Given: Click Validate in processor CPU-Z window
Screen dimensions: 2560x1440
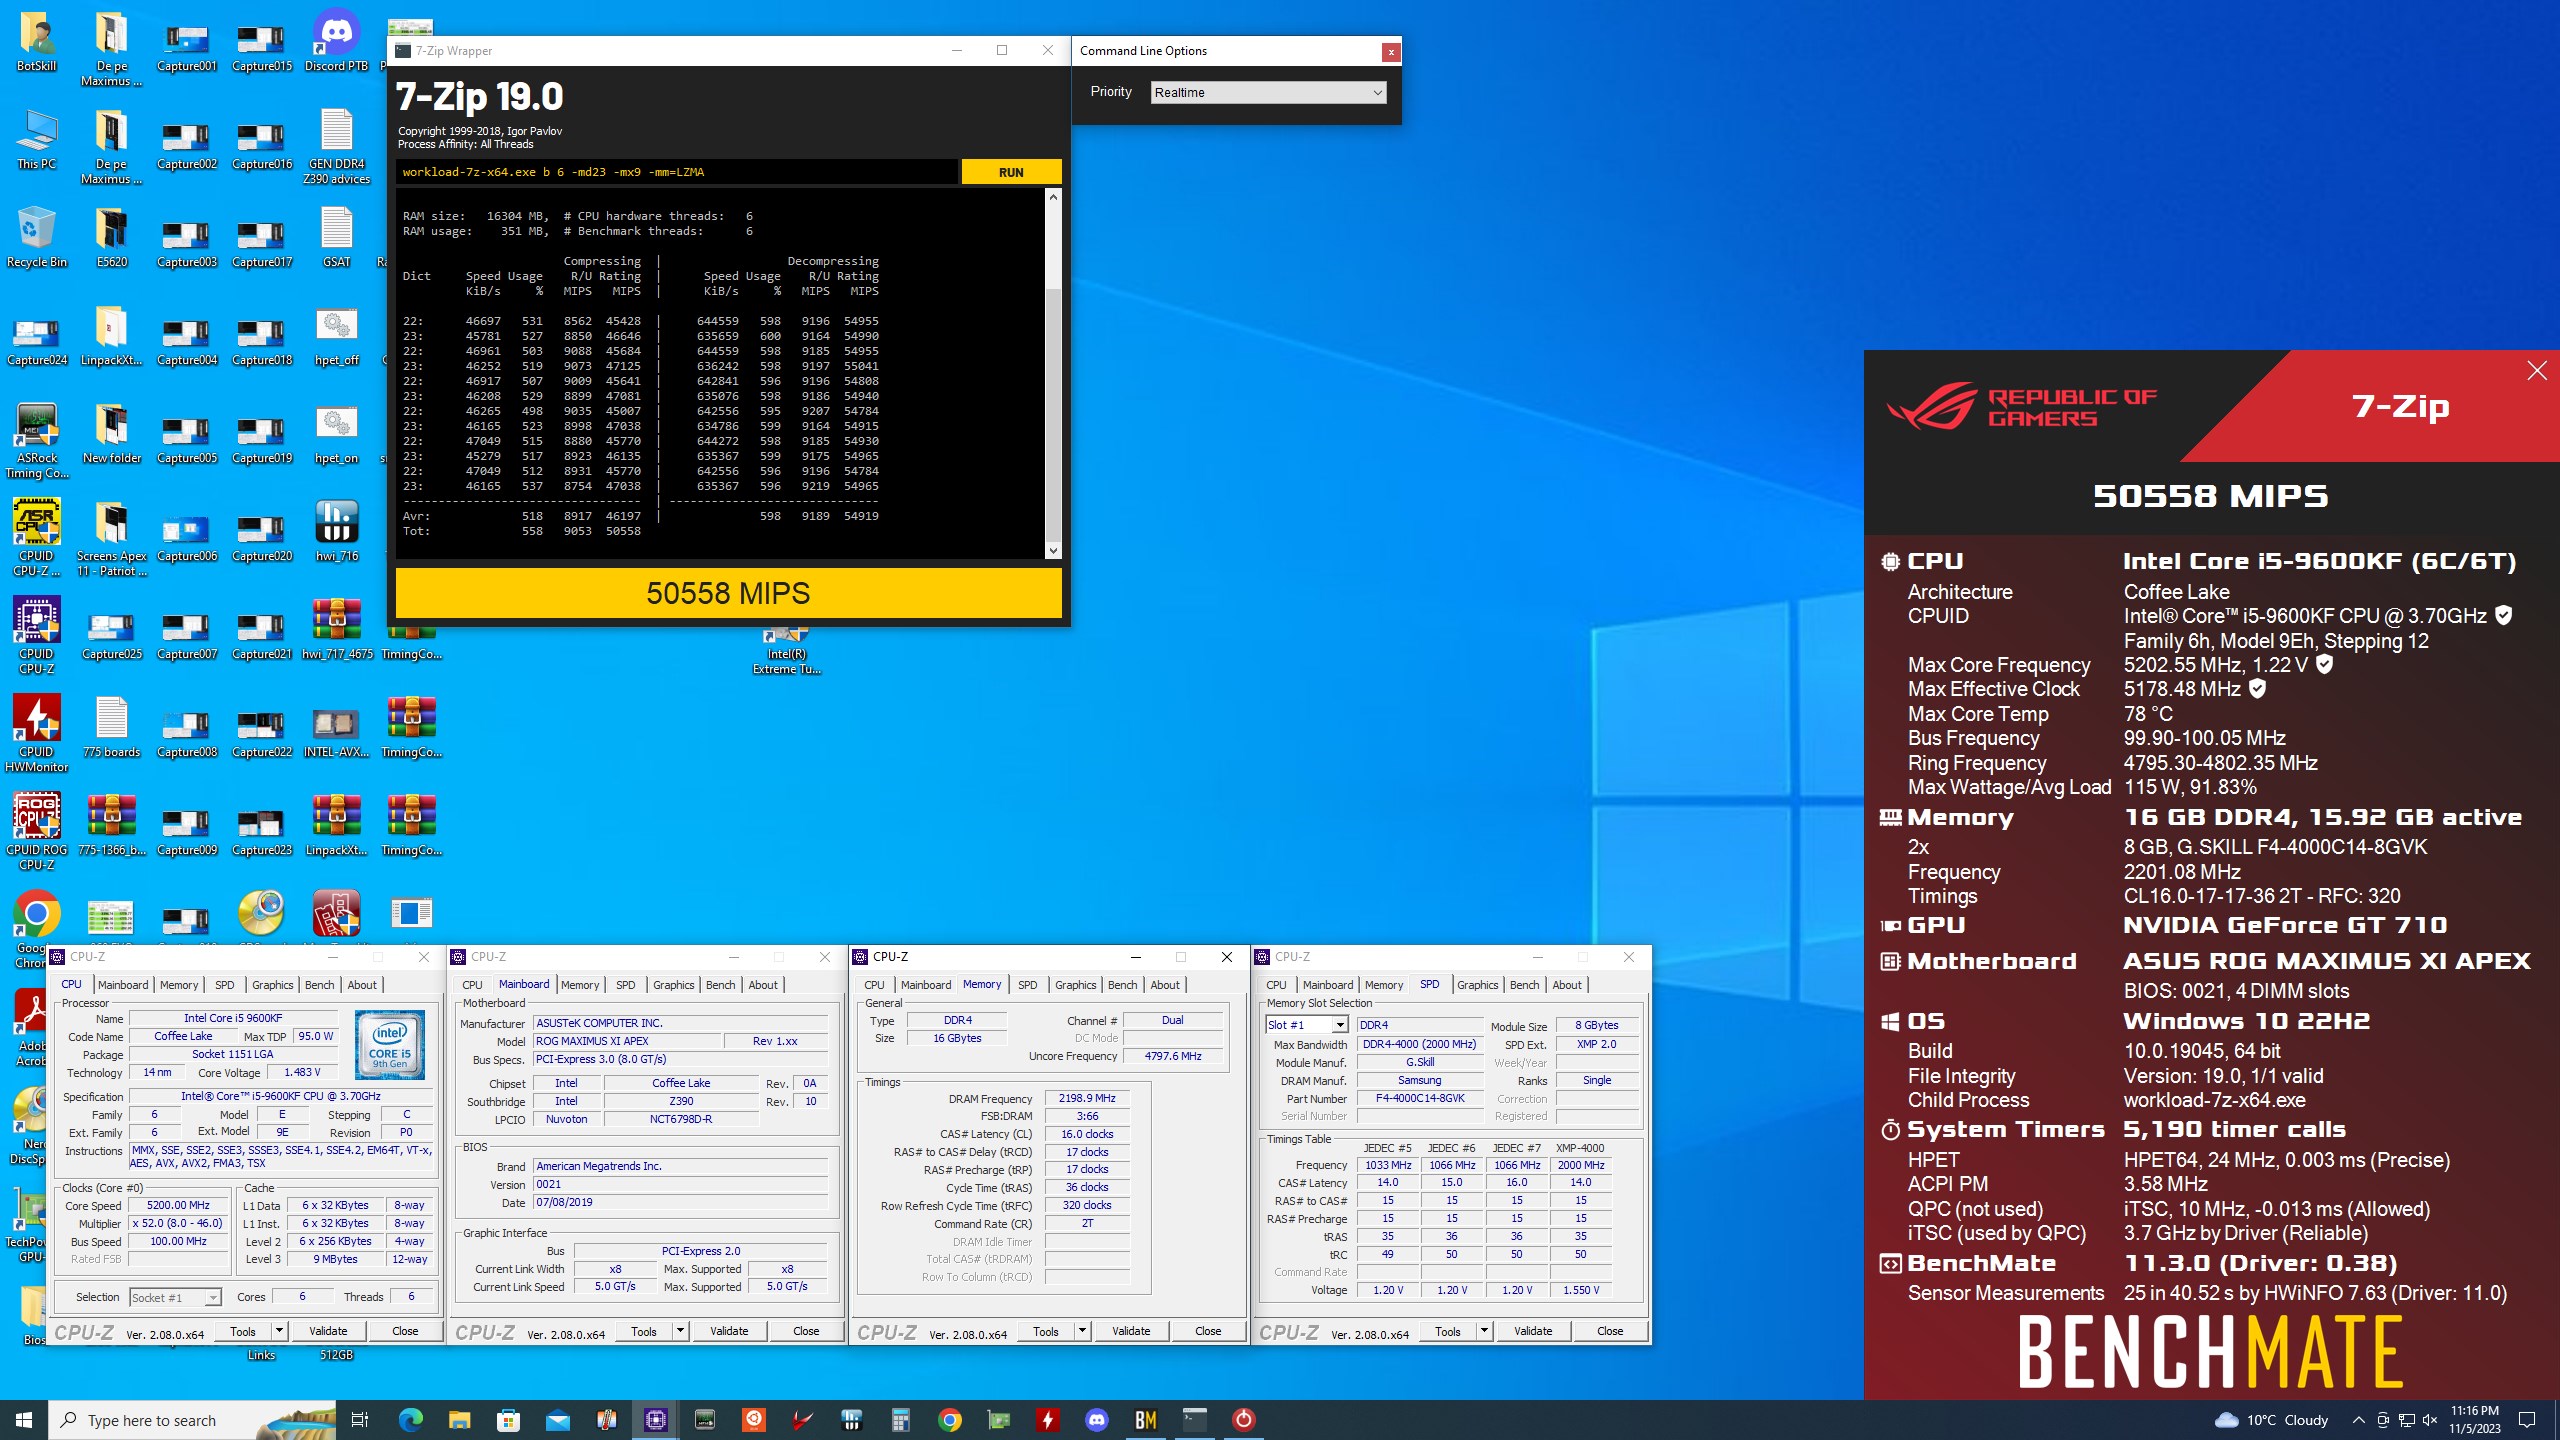Looking at the screenshot, I should (x=328, y=1331).
